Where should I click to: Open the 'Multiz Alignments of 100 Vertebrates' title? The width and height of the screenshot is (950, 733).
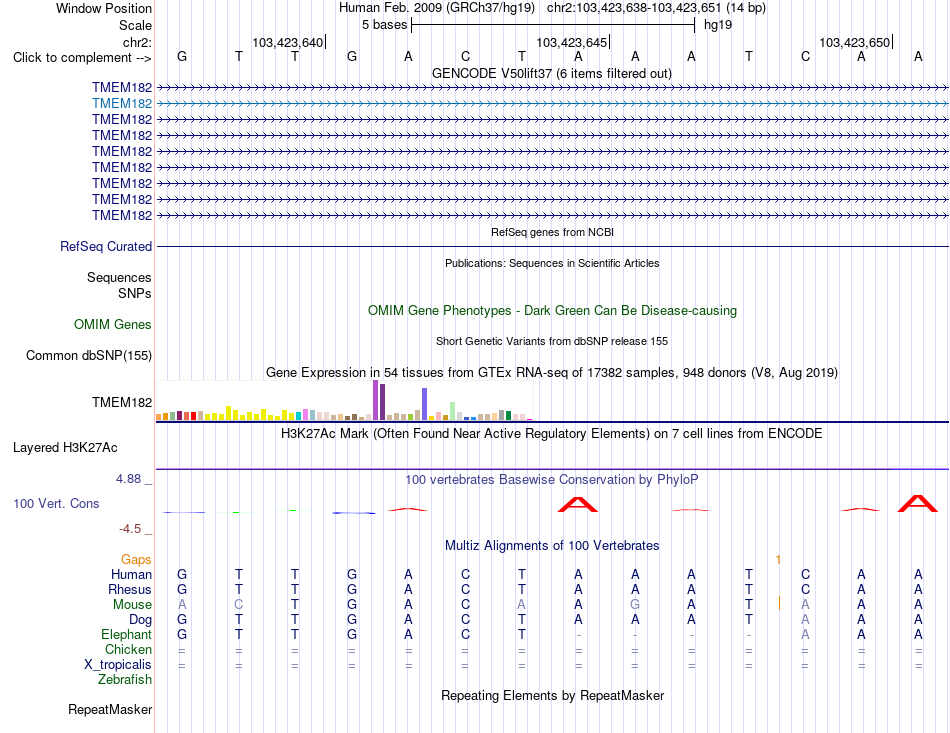(552, 545)
